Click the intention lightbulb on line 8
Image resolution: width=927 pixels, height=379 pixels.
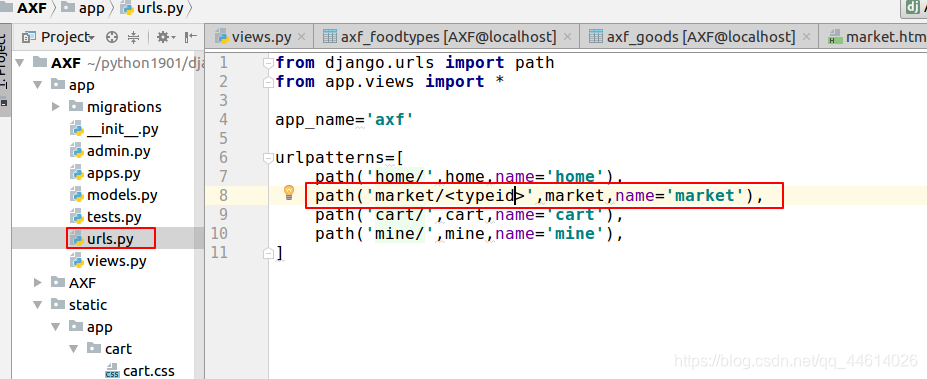pos(289,192)
